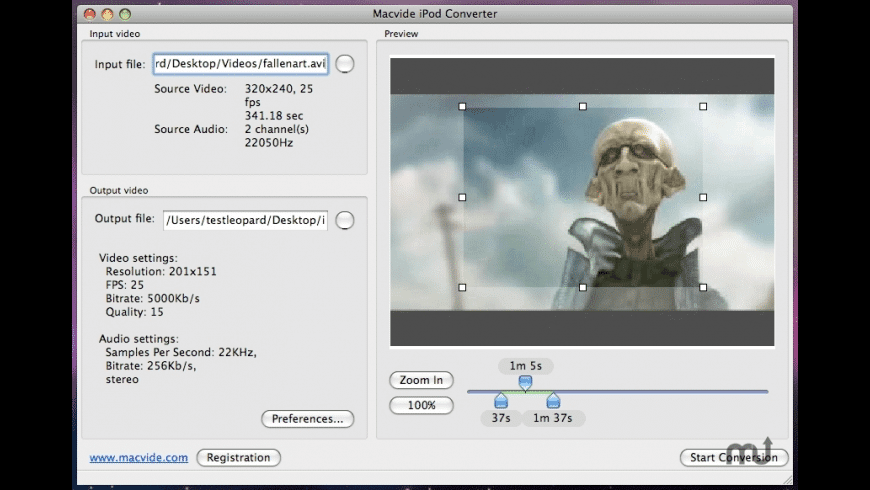
Task: Click the bottom-right crop handle in preview
Action: point(703,287)
